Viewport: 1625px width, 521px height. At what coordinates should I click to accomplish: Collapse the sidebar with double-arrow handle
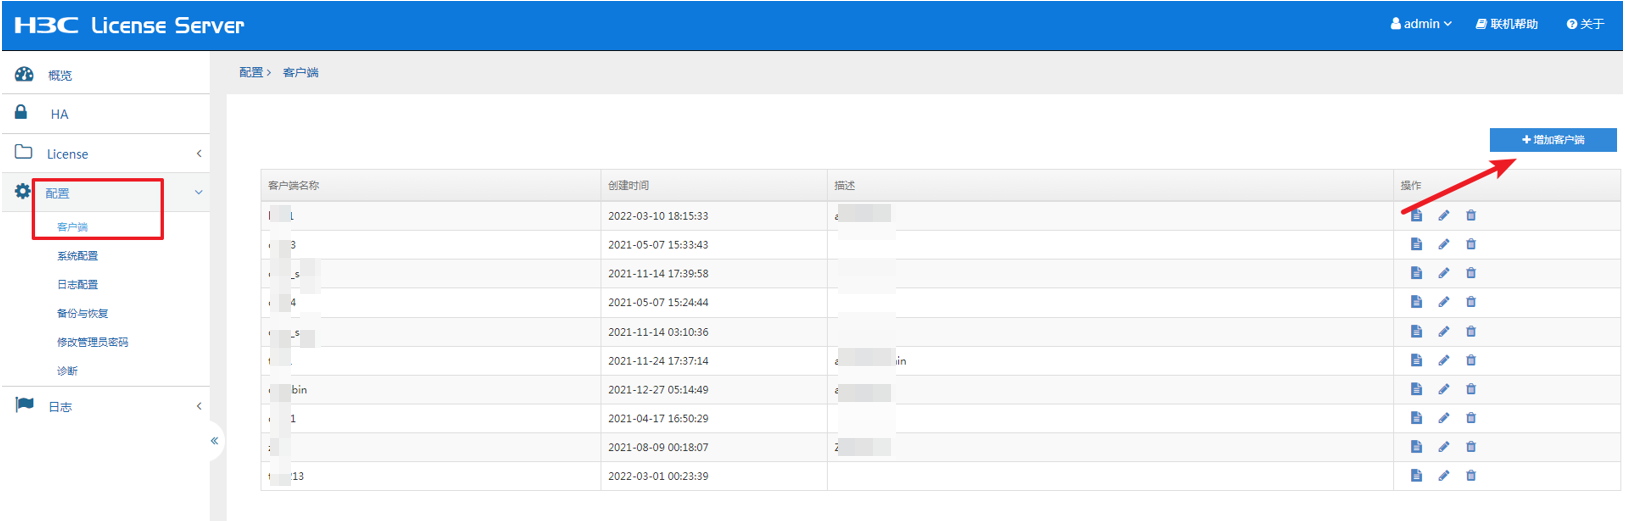click(x=214, y=441)
